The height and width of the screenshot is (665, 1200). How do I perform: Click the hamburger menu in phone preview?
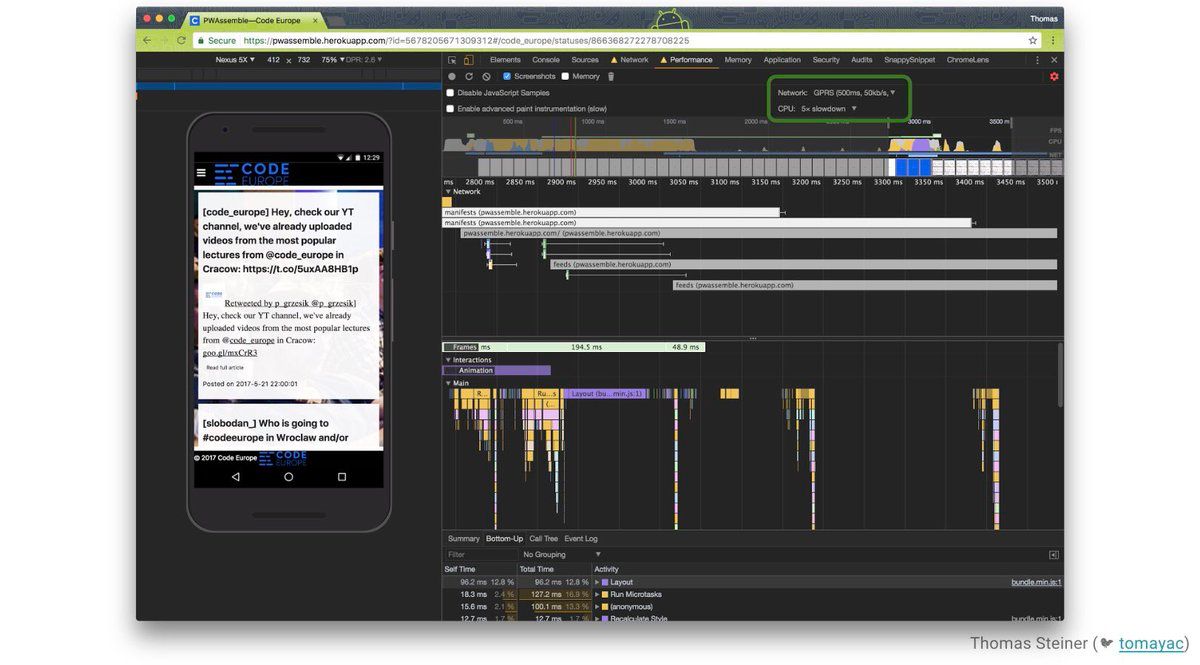pyautogui.click(x=201, y=173)
